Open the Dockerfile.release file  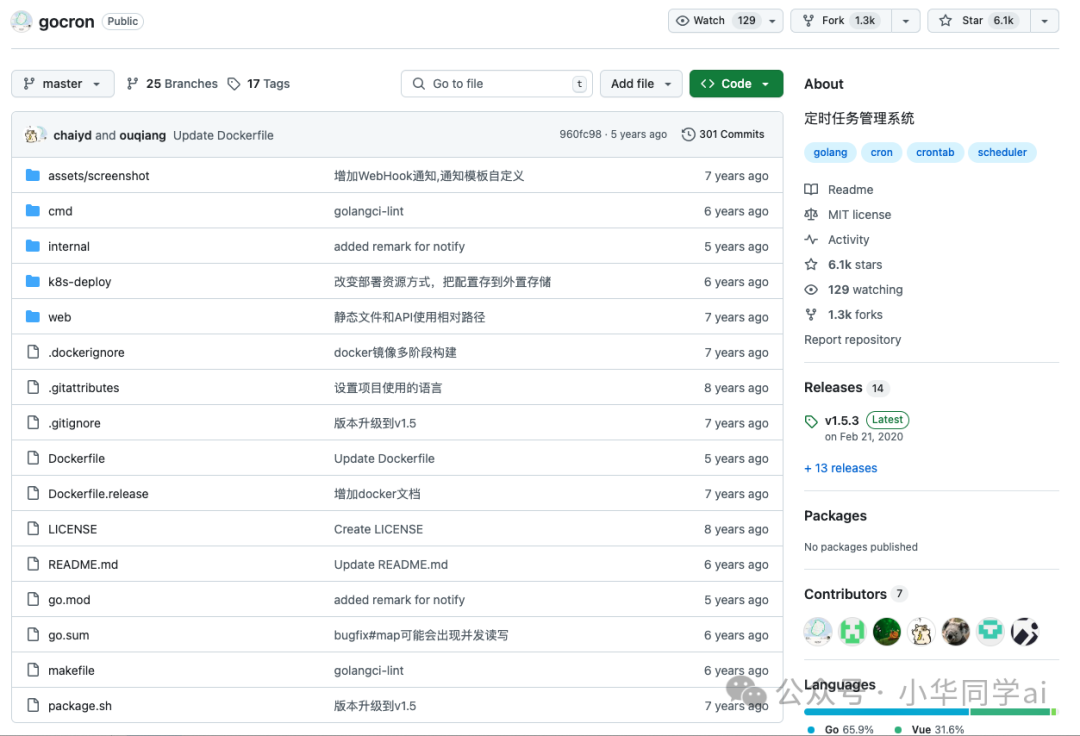pyautogui.click(x=98, y=494)
